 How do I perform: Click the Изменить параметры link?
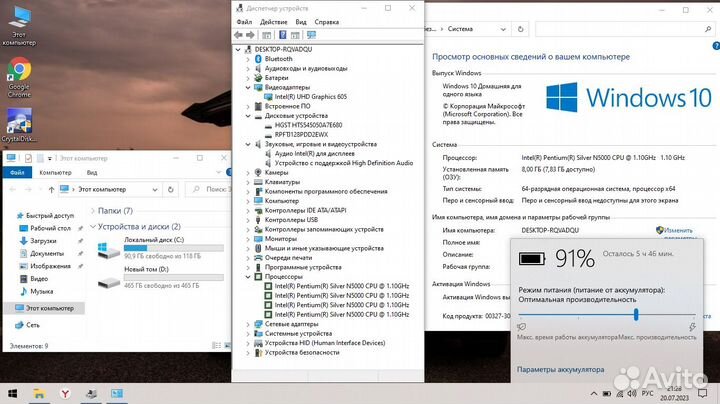click(x=678, y=233)
